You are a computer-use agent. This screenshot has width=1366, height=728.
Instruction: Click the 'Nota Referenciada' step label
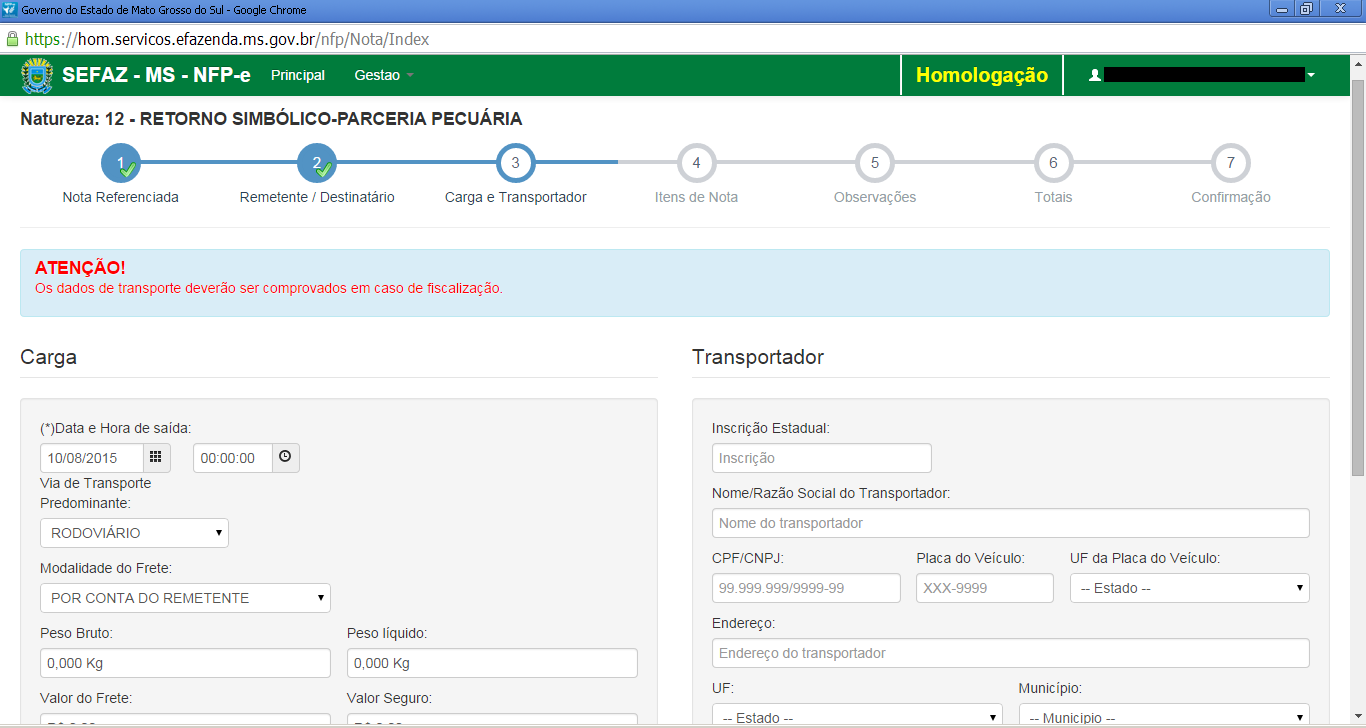120,197
